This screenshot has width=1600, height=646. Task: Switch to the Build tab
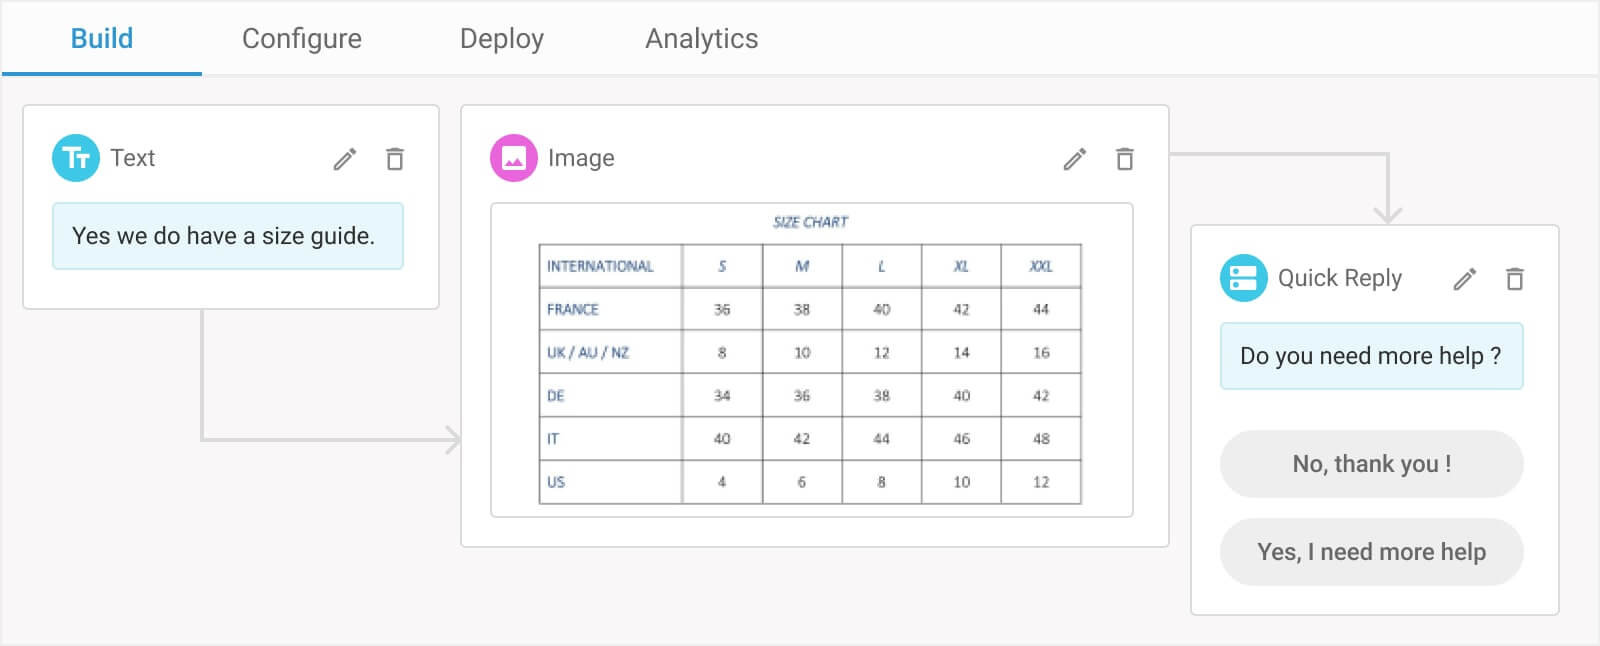click(x=102, y=38)
